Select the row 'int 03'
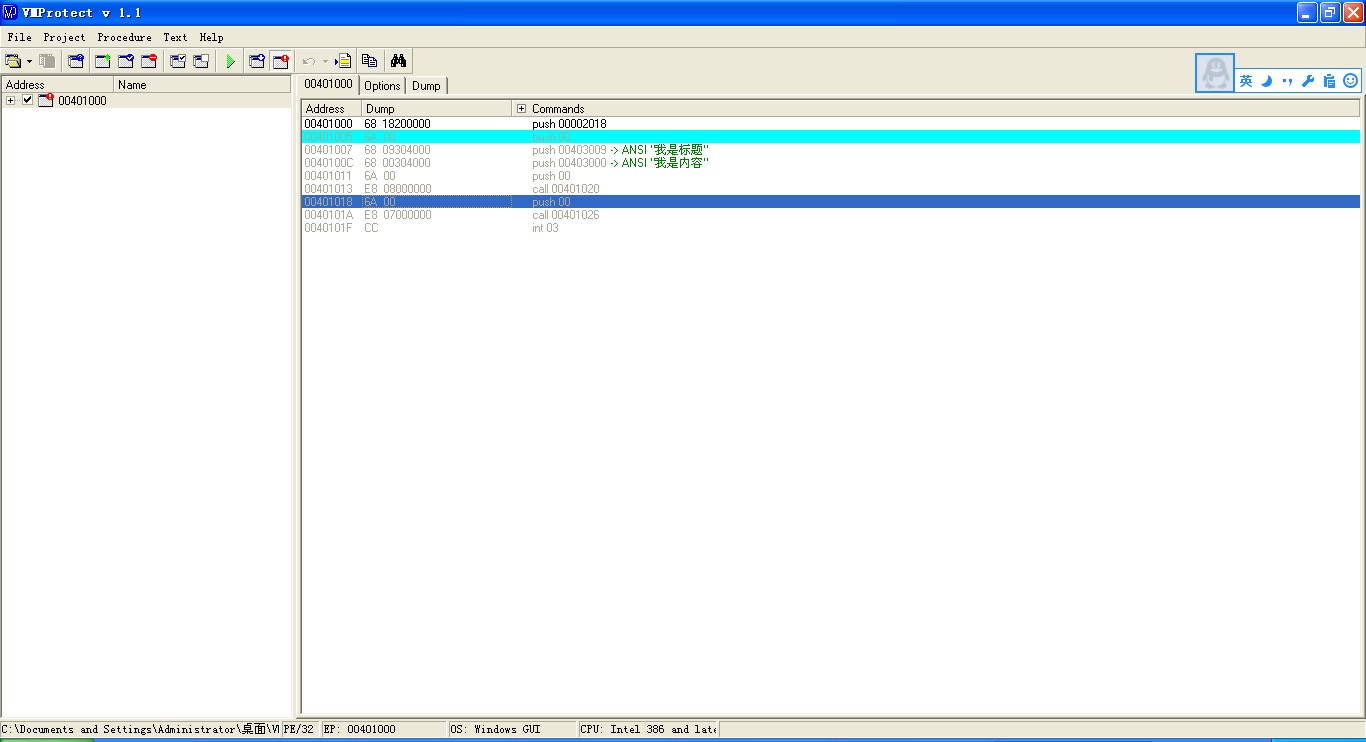This screenshot has height=742, width=1366. [831, 228]
